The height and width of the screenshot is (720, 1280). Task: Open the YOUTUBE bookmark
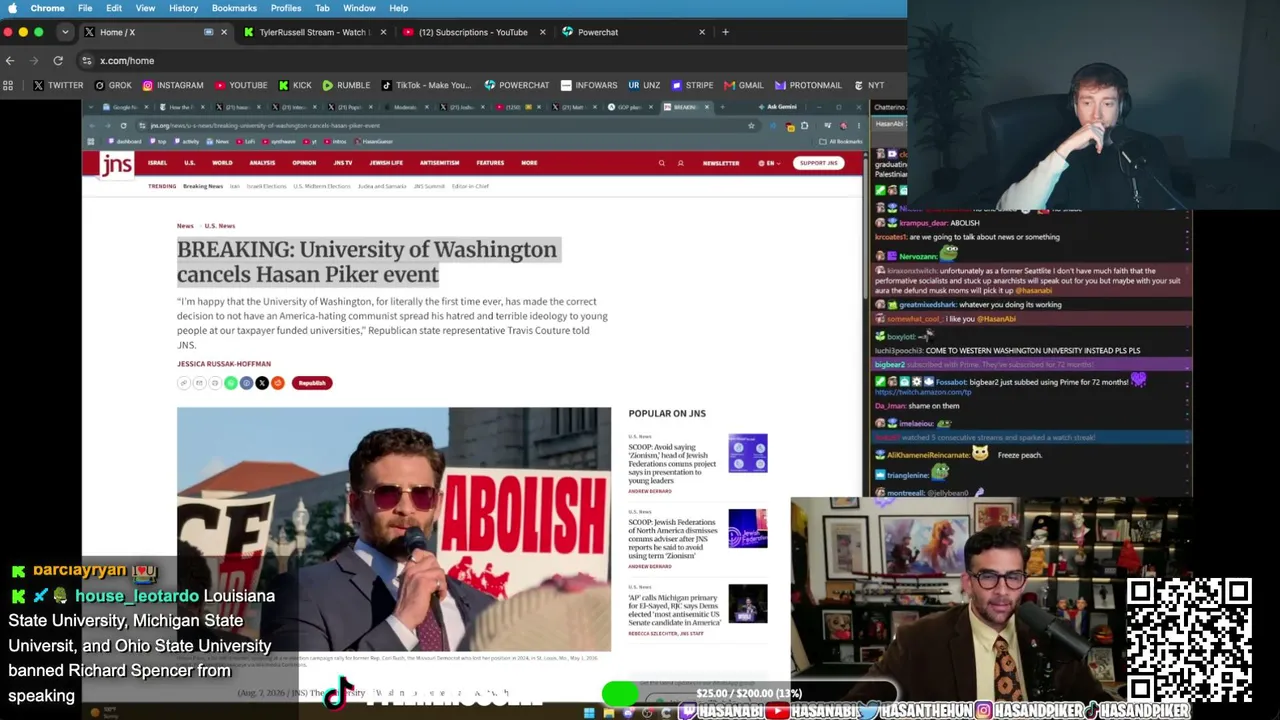(241, 85)
